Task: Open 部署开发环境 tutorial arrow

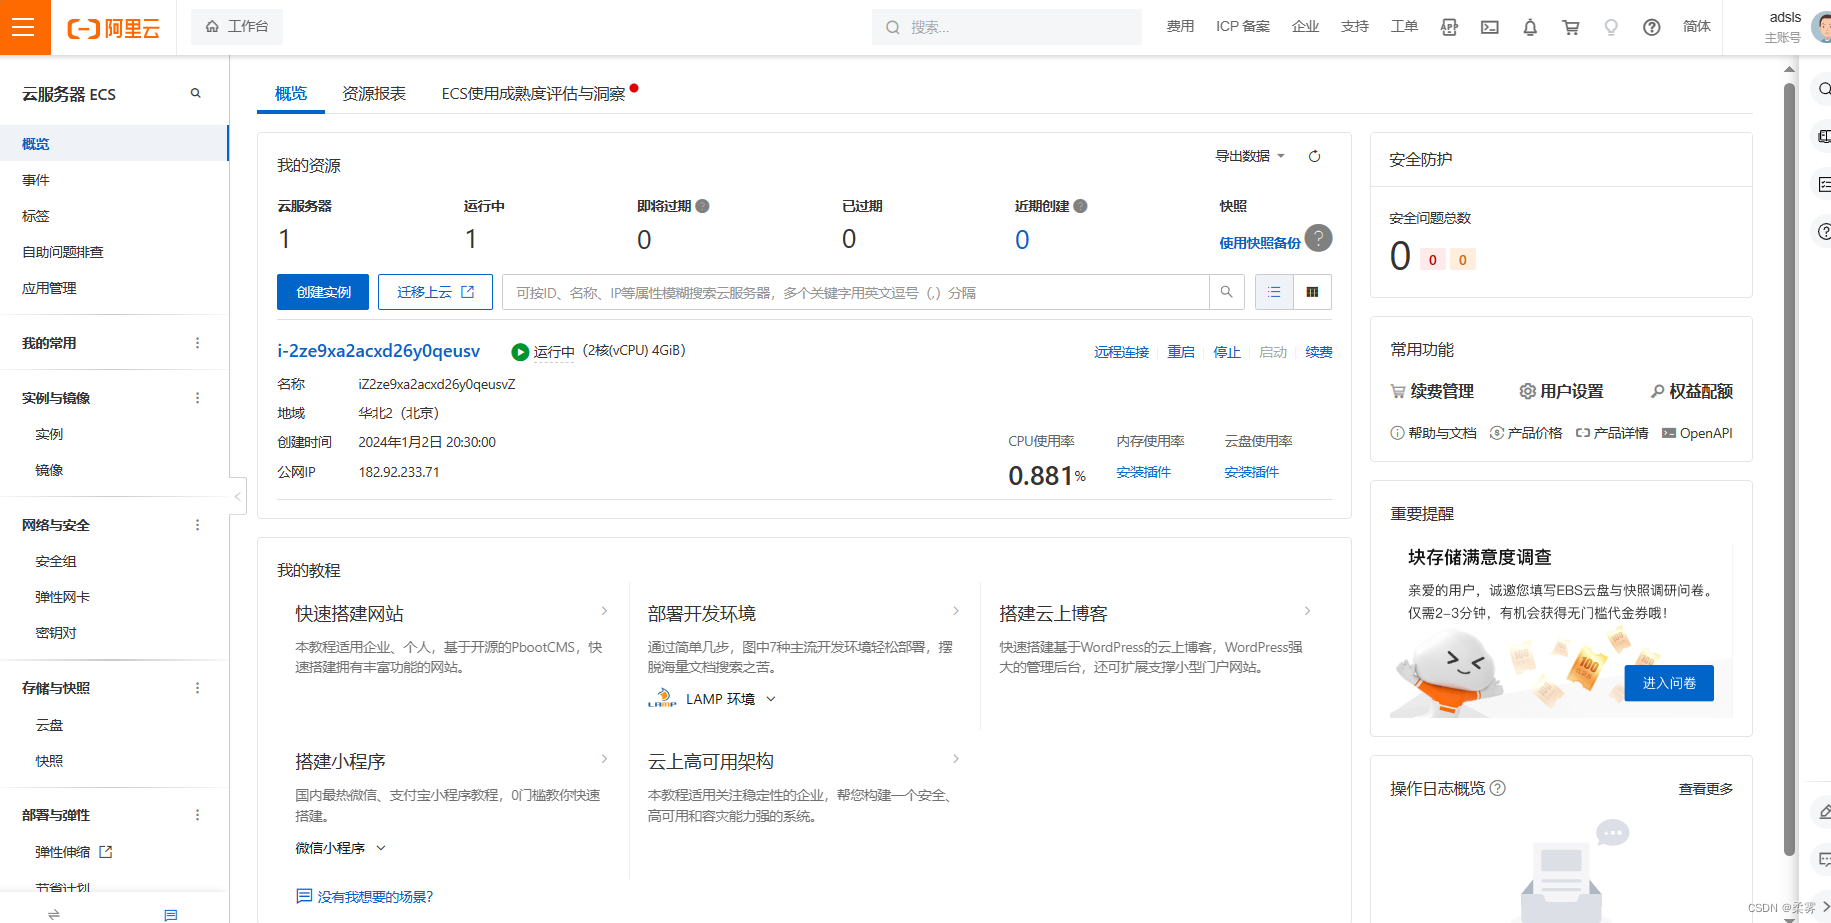Action: pos(956,611)
